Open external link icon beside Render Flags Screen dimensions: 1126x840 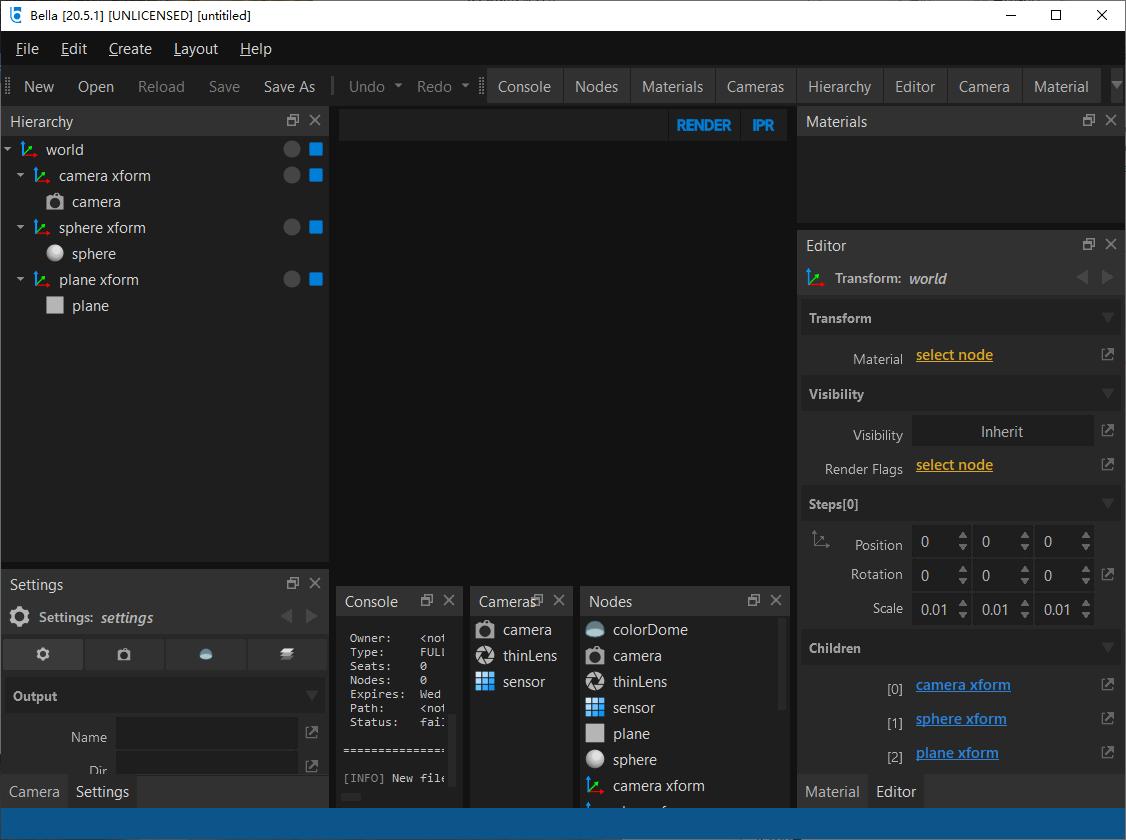[x=1107, y=465]
